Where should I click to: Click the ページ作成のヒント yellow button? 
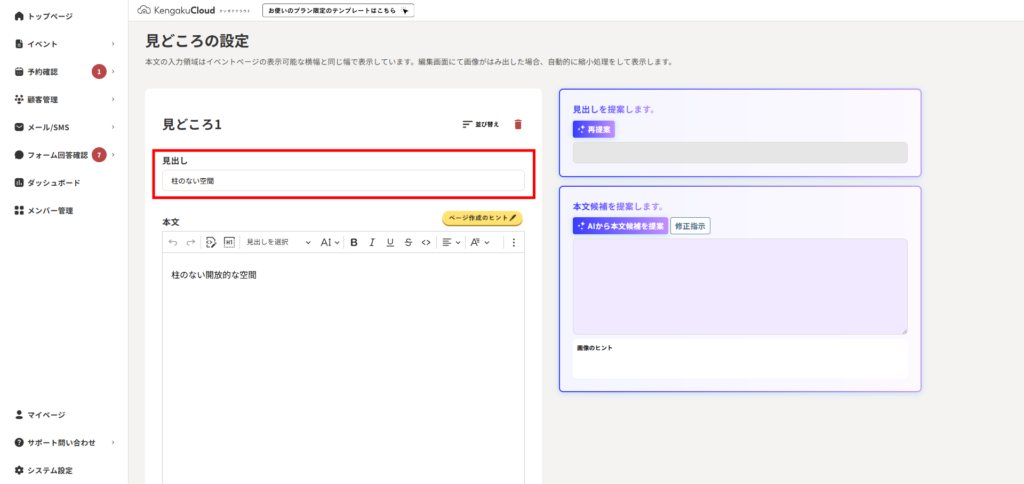(x=482, y=217)
